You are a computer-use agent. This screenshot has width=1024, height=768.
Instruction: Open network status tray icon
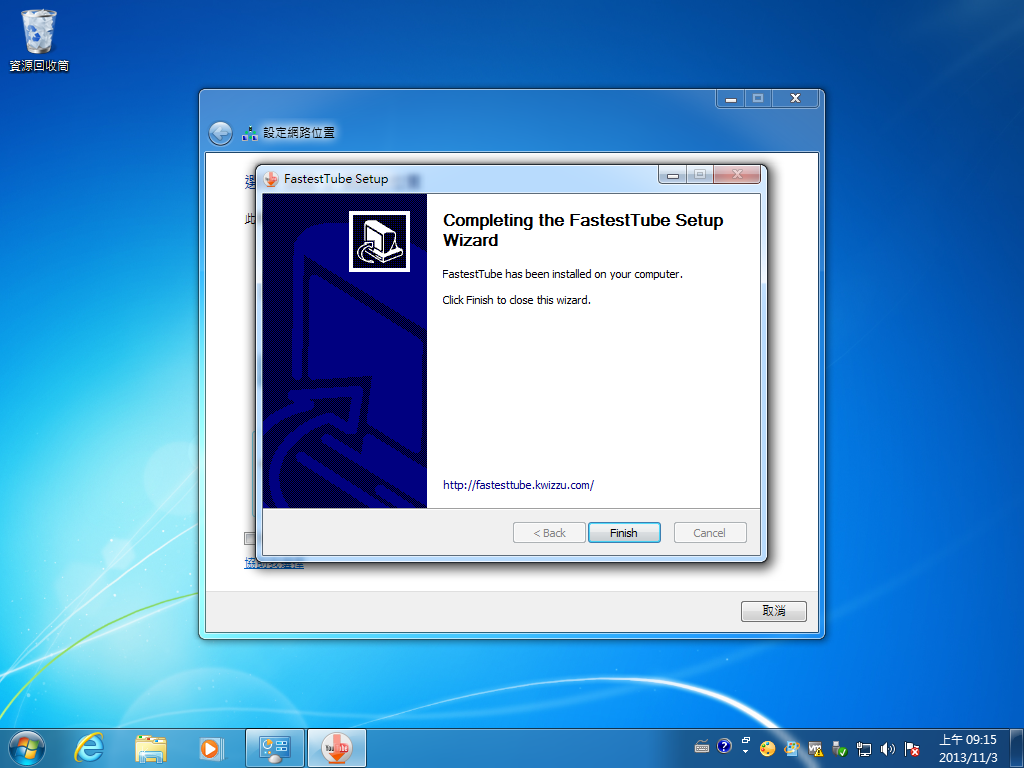pos(863,749)
